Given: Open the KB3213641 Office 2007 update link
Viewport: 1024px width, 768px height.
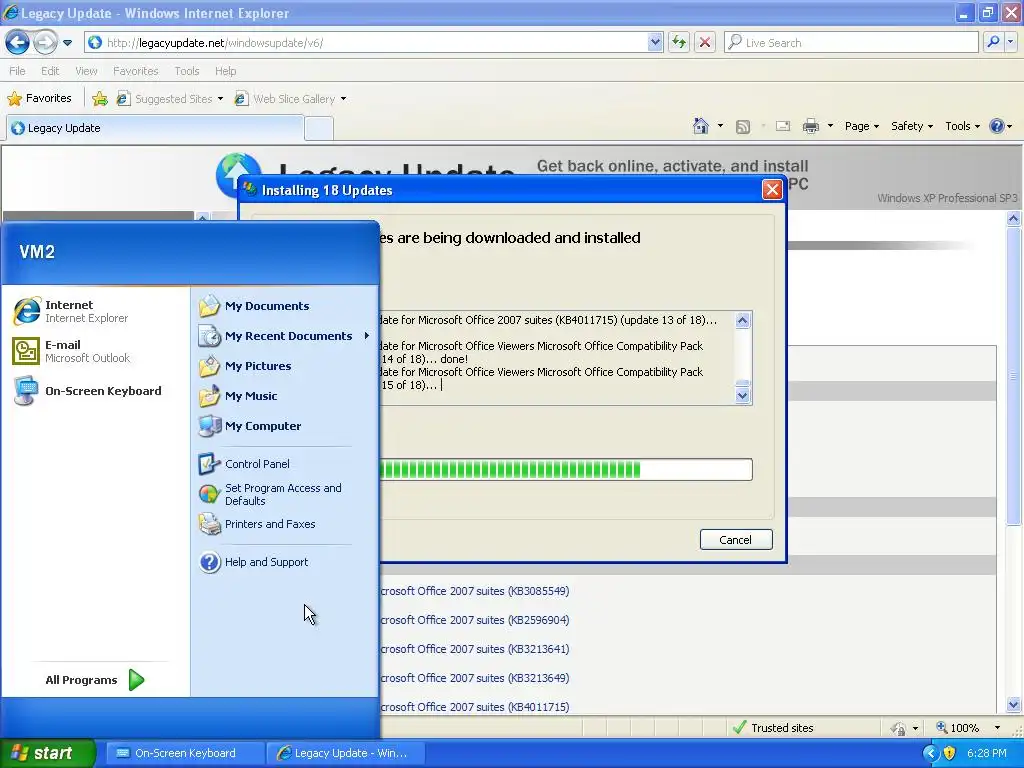Looking at the screenshot, I should [x=475, y=648].
